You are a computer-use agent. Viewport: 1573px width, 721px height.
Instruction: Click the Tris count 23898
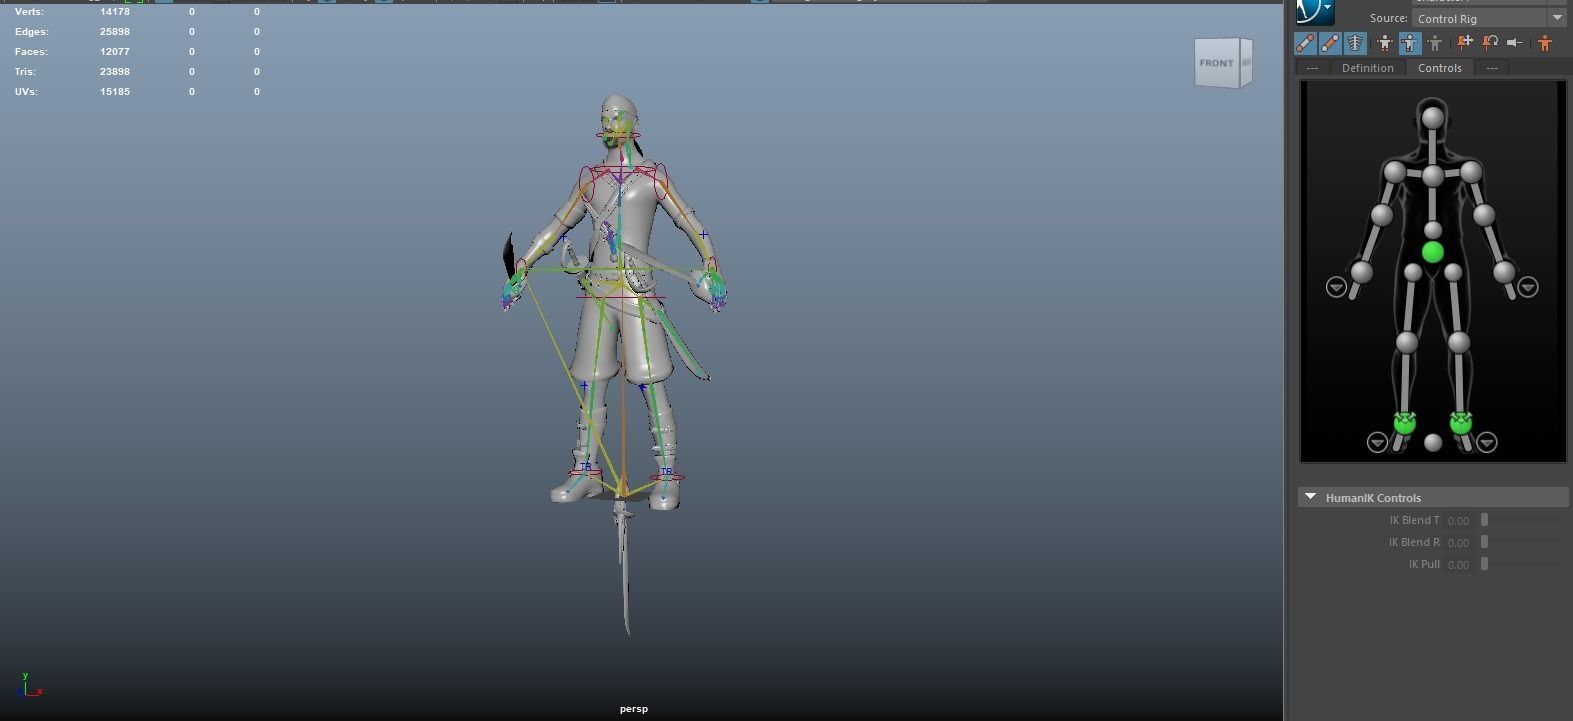pos(115,72)
